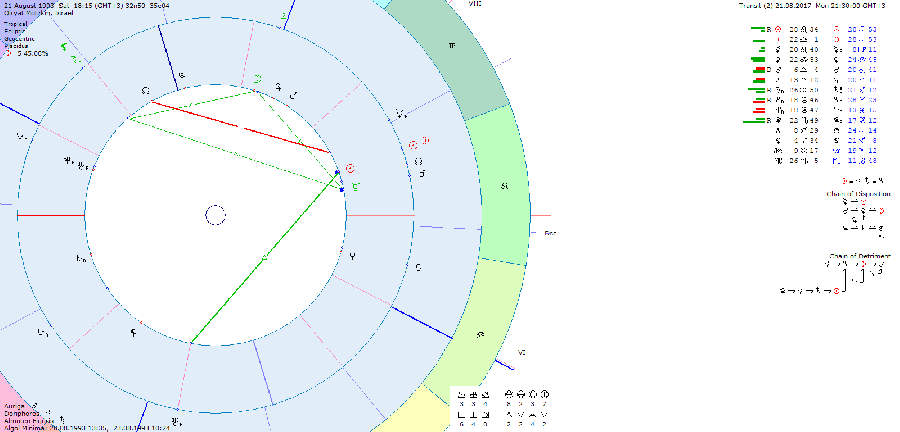Image resolution: width=900 pixels, height=432 pixels.
Task: Click the Moon phase icon beside 45.00%
Action: click(9, 53)
